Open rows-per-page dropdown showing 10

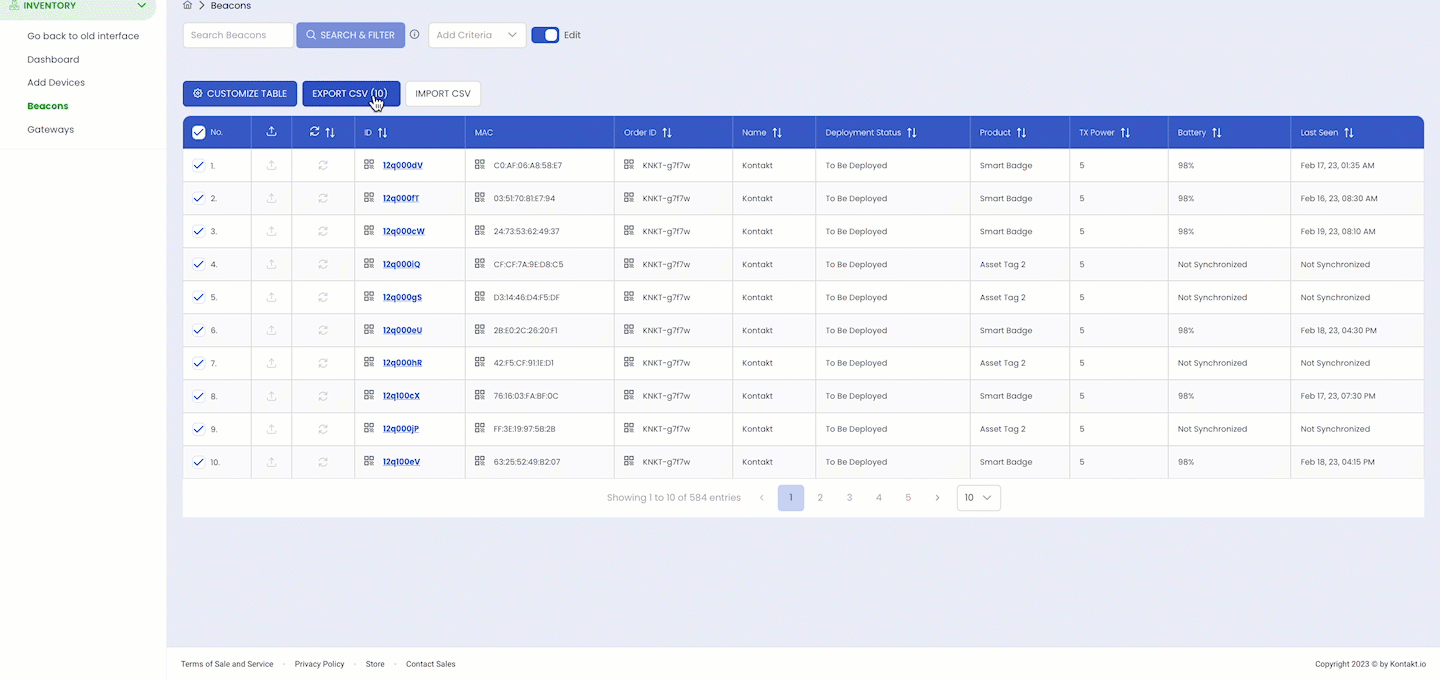pos(978,497)
